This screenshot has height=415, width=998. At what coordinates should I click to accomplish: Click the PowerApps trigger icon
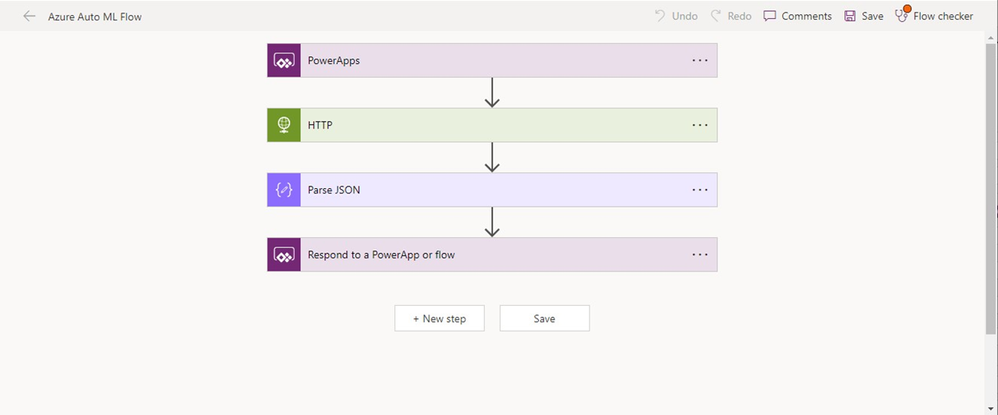(x=284, y=60)
